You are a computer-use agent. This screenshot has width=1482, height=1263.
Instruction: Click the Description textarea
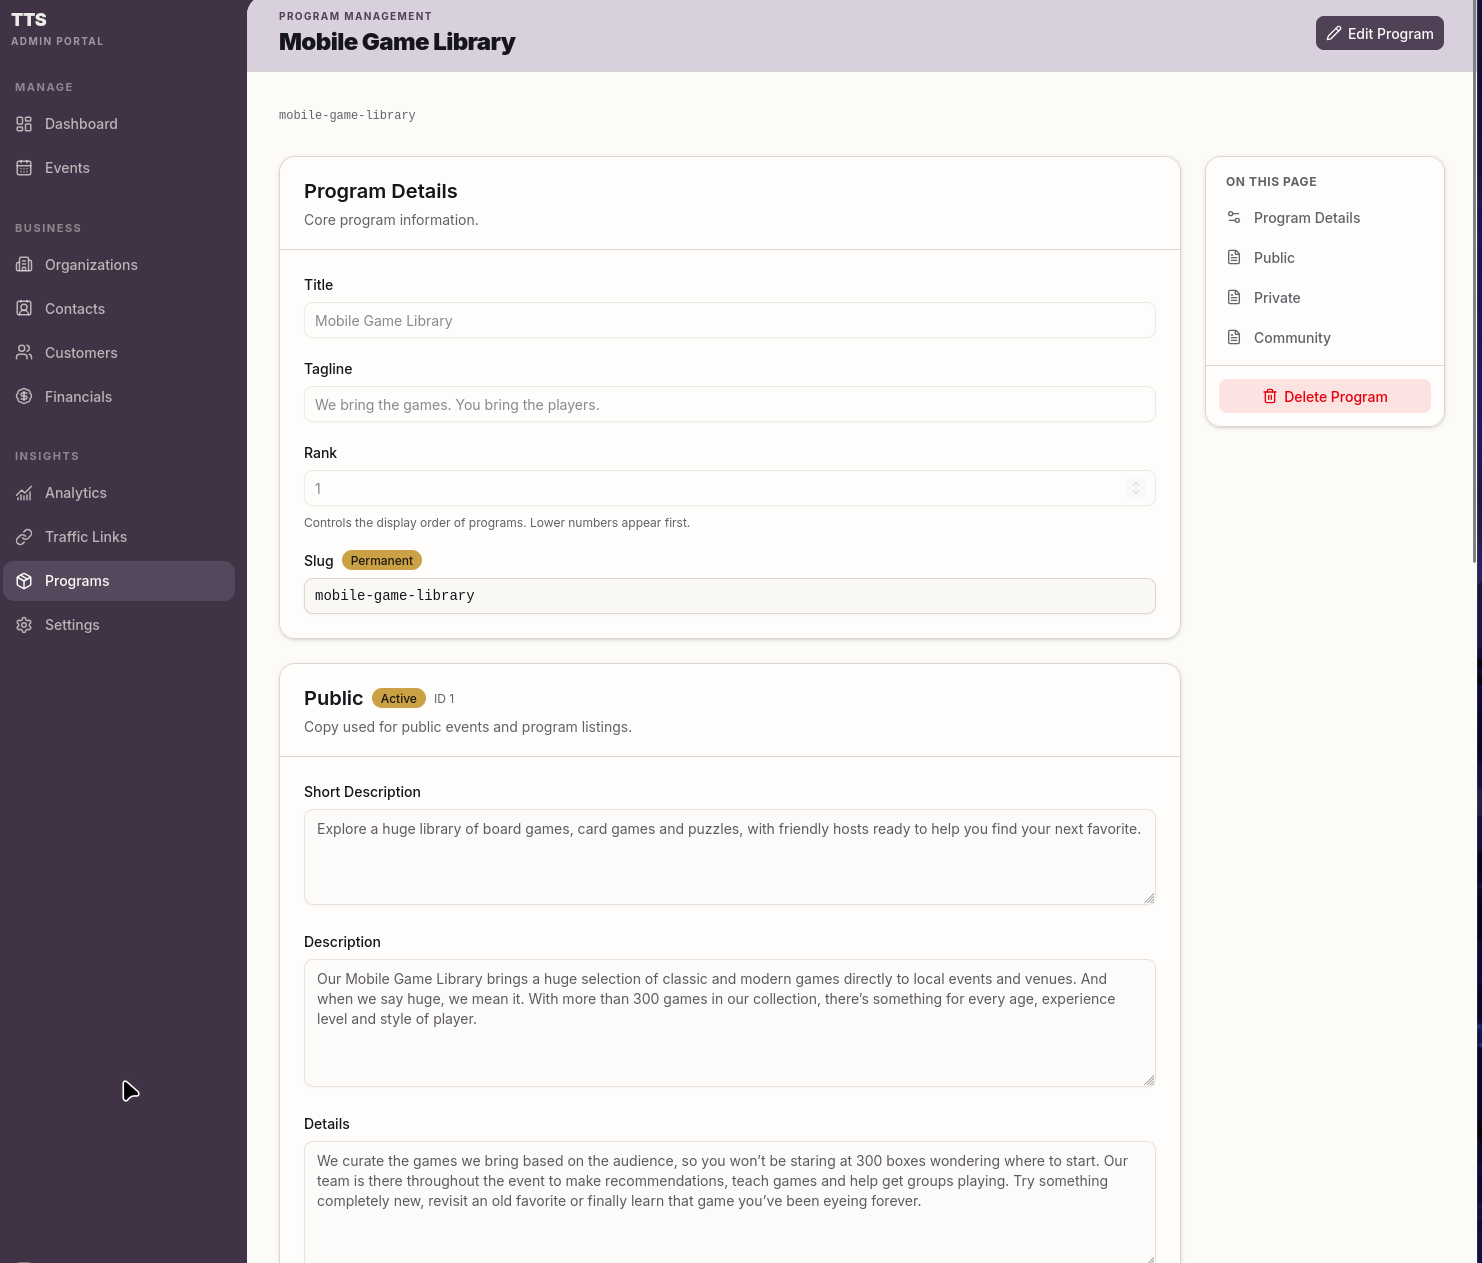coord(729,1023)
